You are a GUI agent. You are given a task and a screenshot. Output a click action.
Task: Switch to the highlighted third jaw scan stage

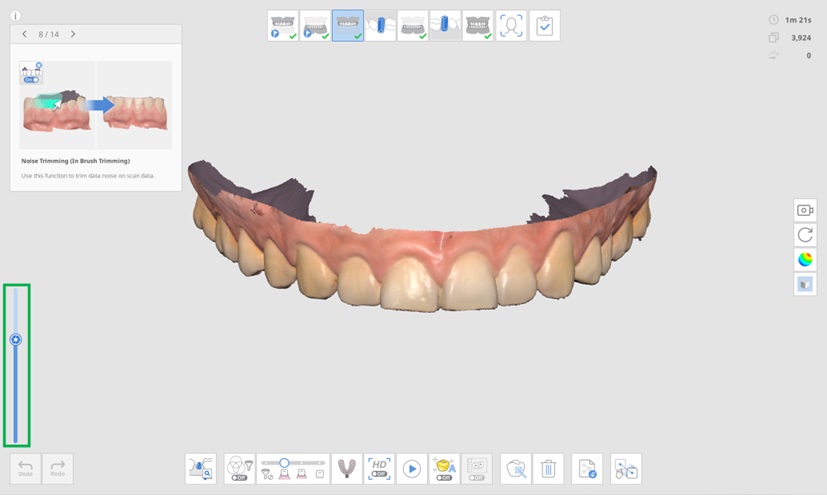(348, 26)
